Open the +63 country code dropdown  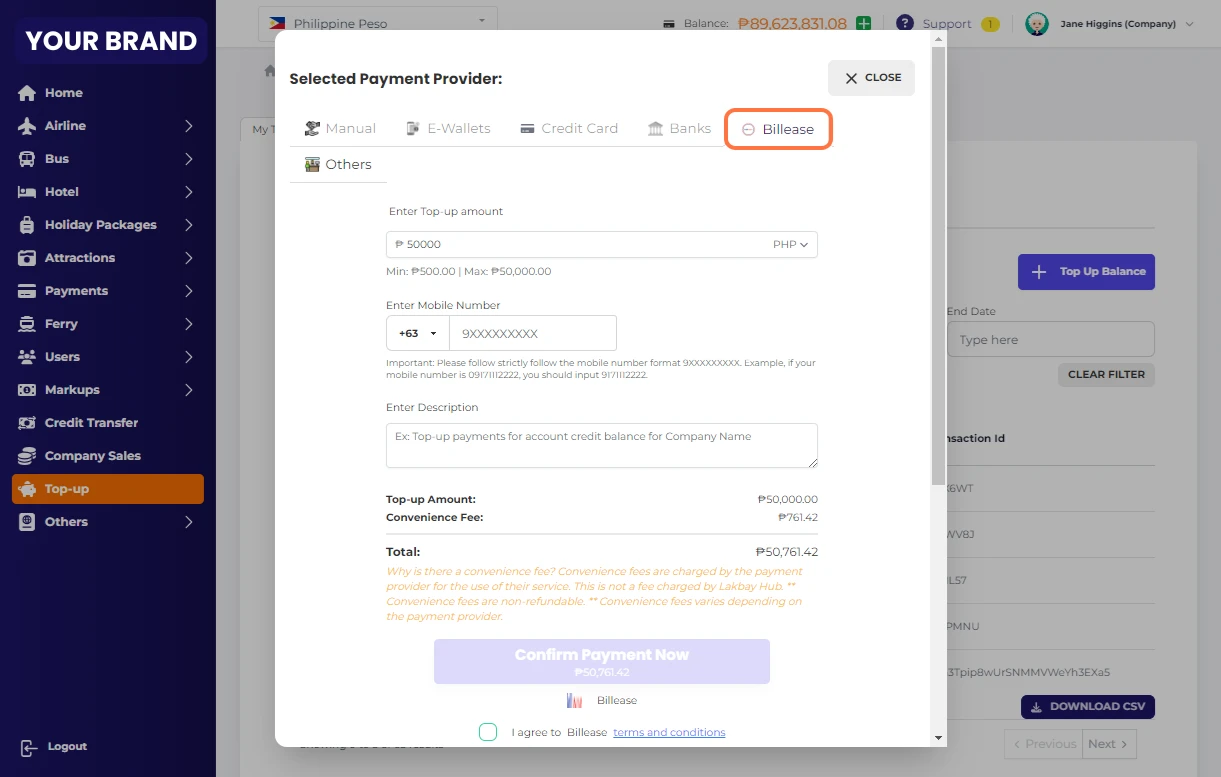[418, 333]
